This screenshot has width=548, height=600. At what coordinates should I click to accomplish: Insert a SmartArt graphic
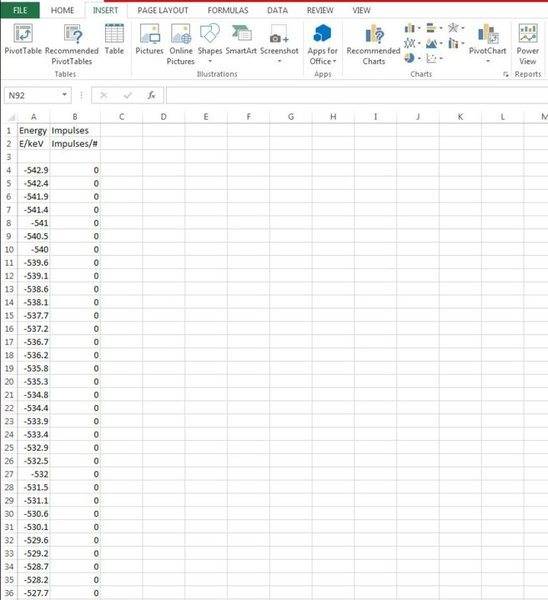tap(241, 39)
